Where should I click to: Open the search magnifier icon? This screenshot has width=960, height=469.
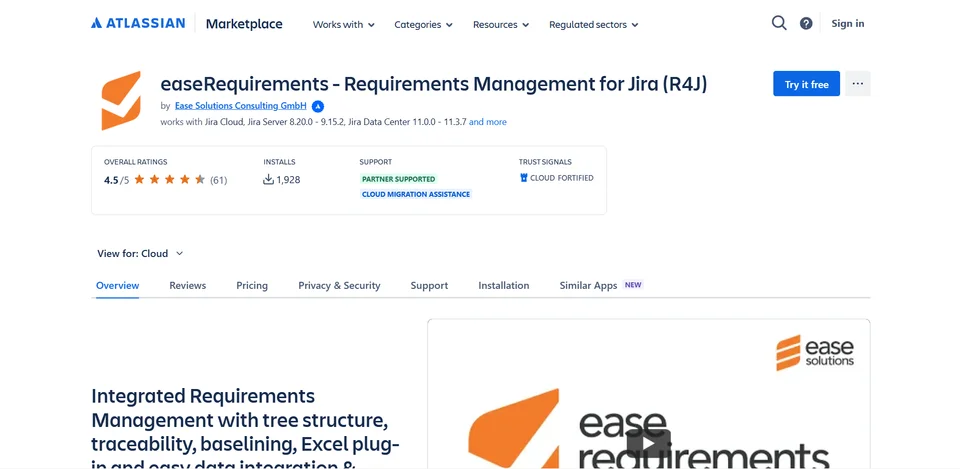click(779, 23)
